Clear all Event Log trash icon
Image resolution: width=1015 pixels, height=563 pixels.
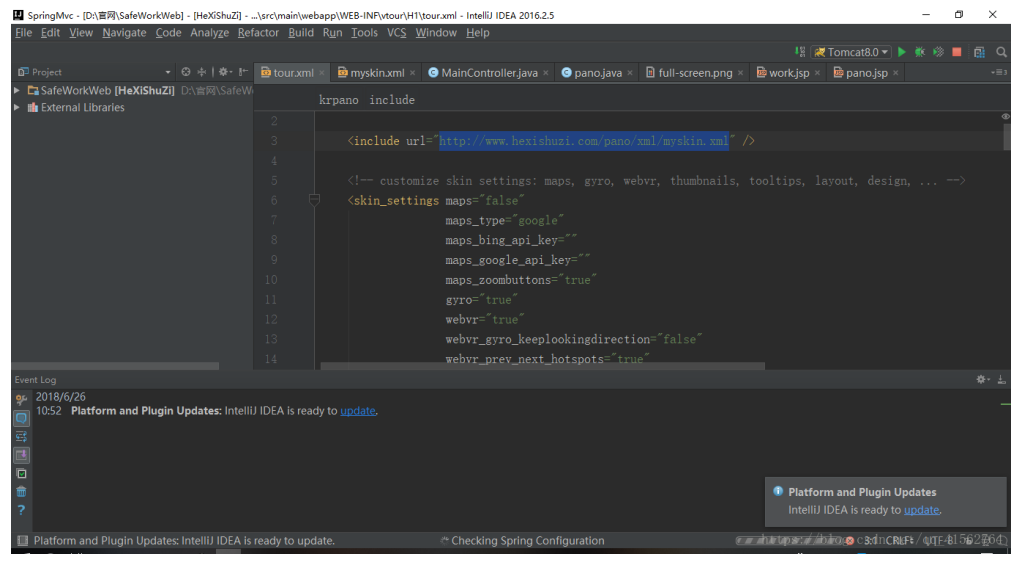[21, 492]
